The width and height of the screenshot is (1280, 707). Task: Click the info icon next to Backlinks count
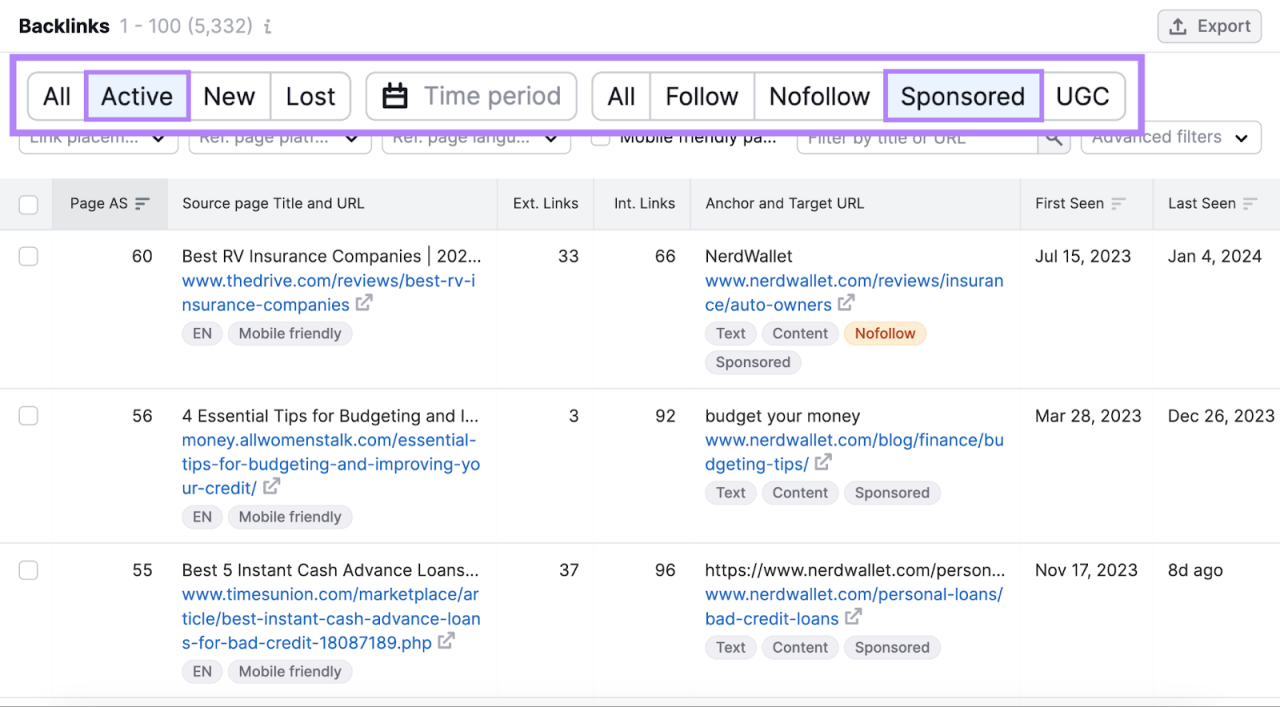pos(267,27)
